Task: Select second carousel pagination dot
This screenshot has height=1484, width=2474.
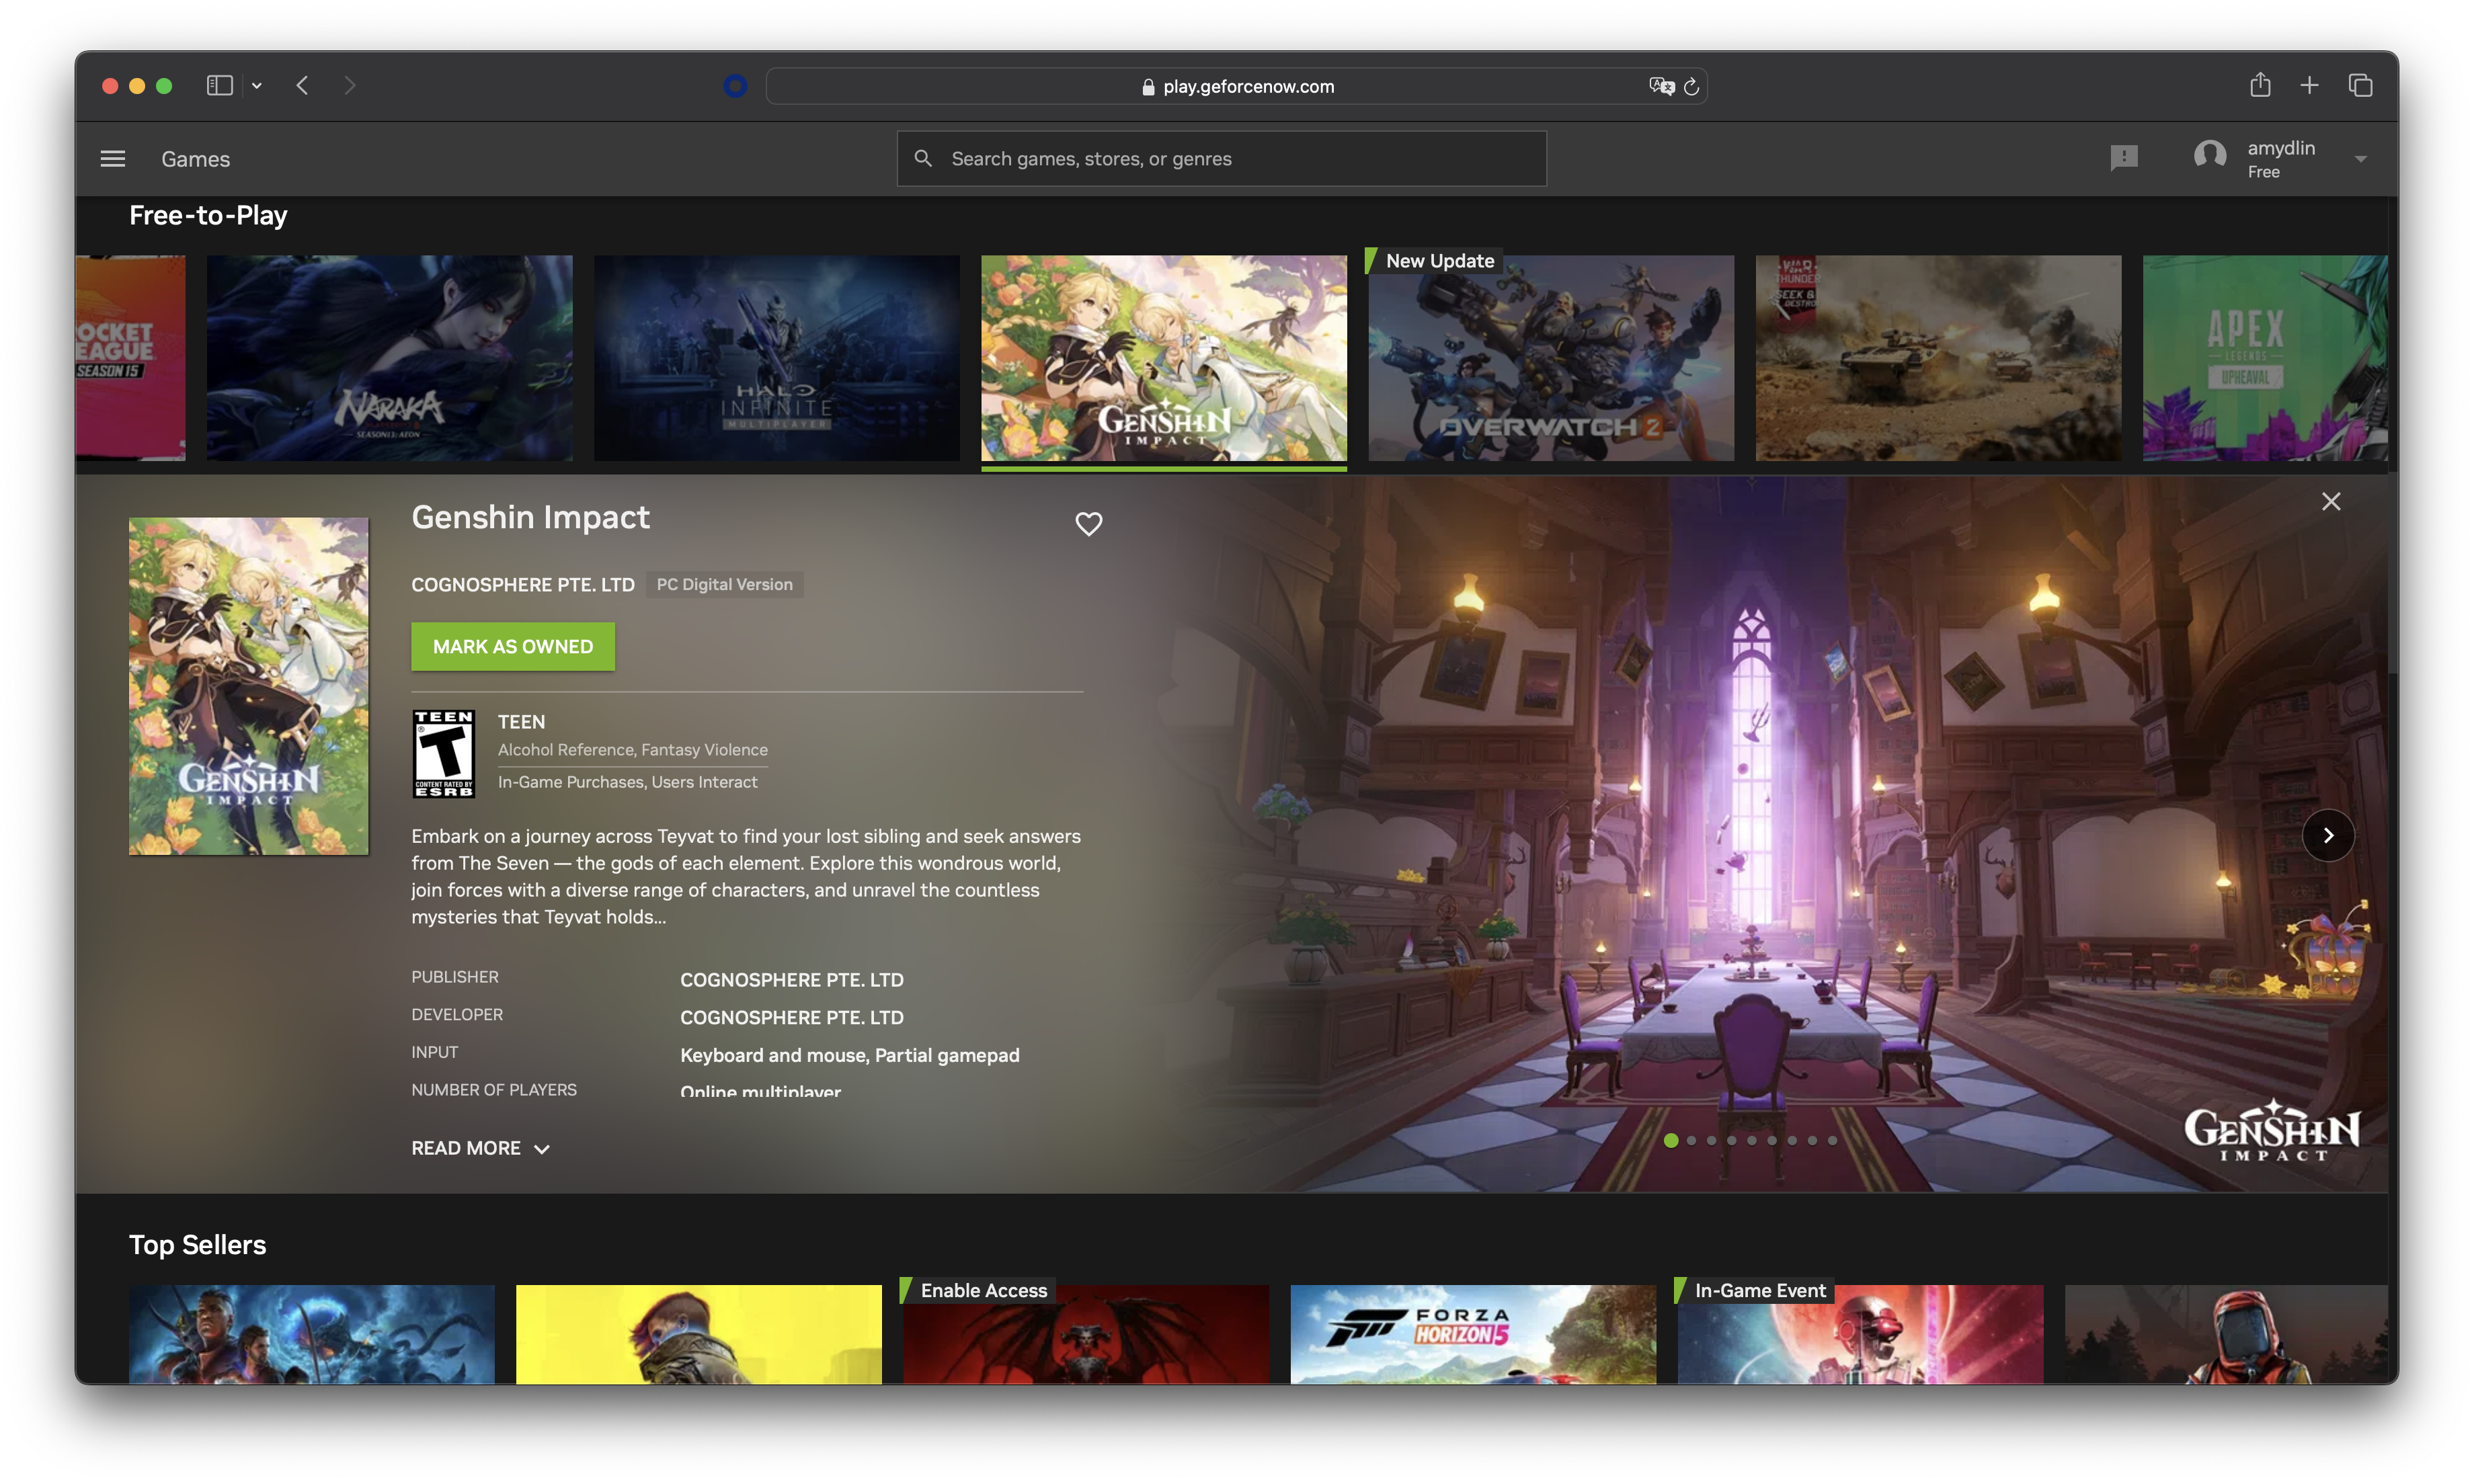Action: (1690, 1140)
